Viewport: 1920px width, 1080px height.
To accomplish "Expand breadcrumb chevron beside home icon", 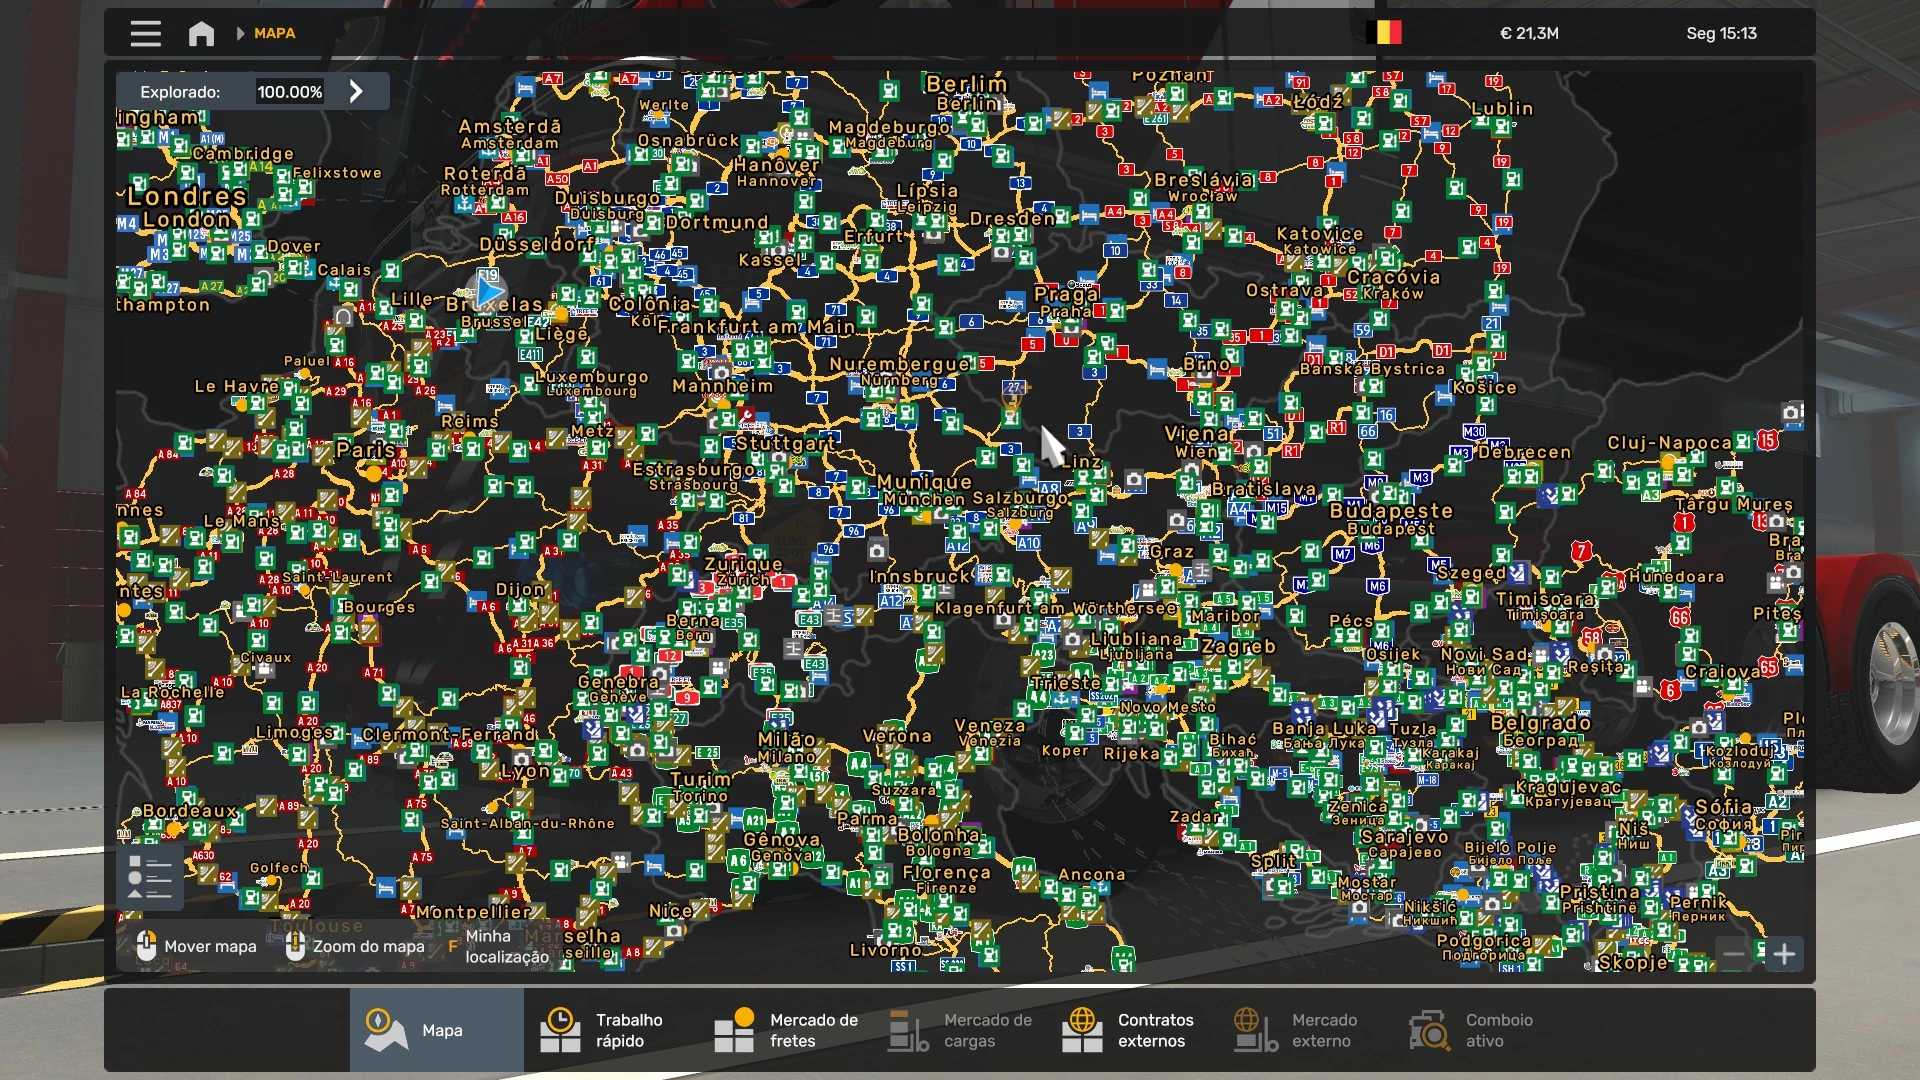I will point(240,33).
